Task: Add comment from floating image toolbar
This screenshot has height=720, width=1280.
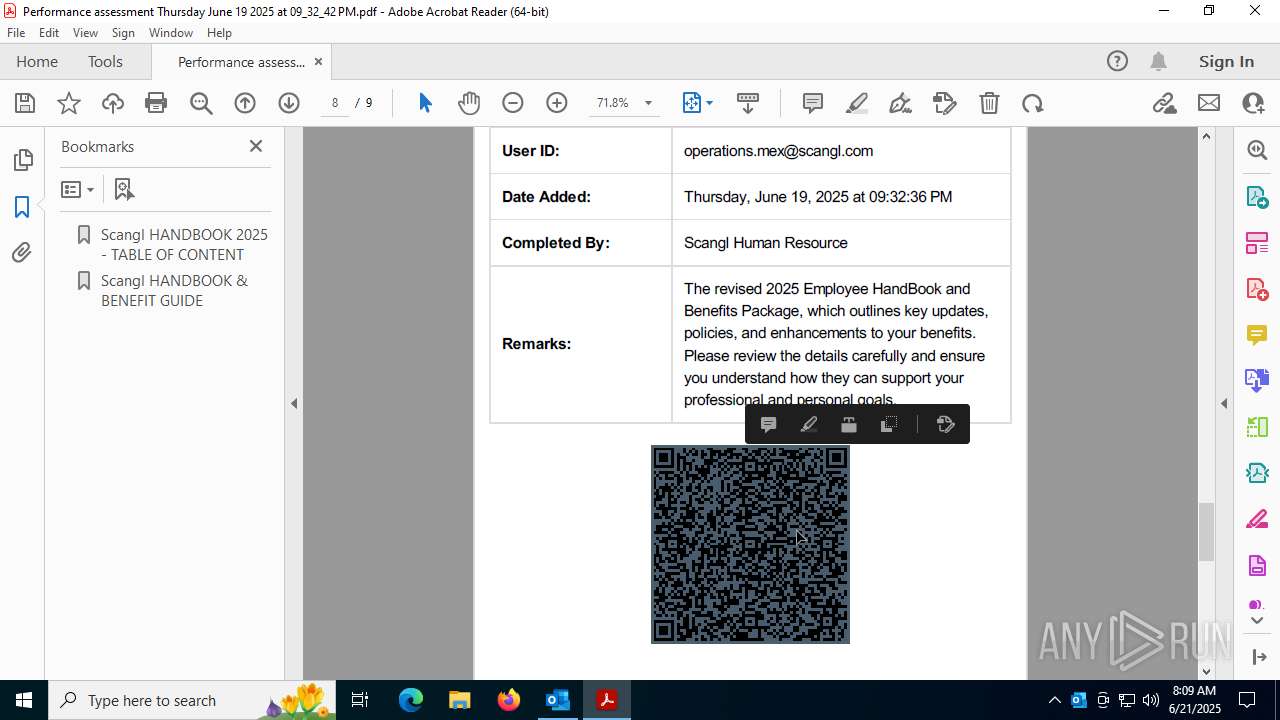Action: [x=769, y=425]
